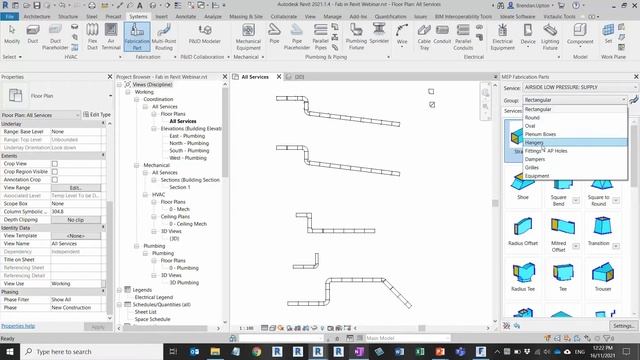Pick the Trouser fabrication part

point(603,277)
